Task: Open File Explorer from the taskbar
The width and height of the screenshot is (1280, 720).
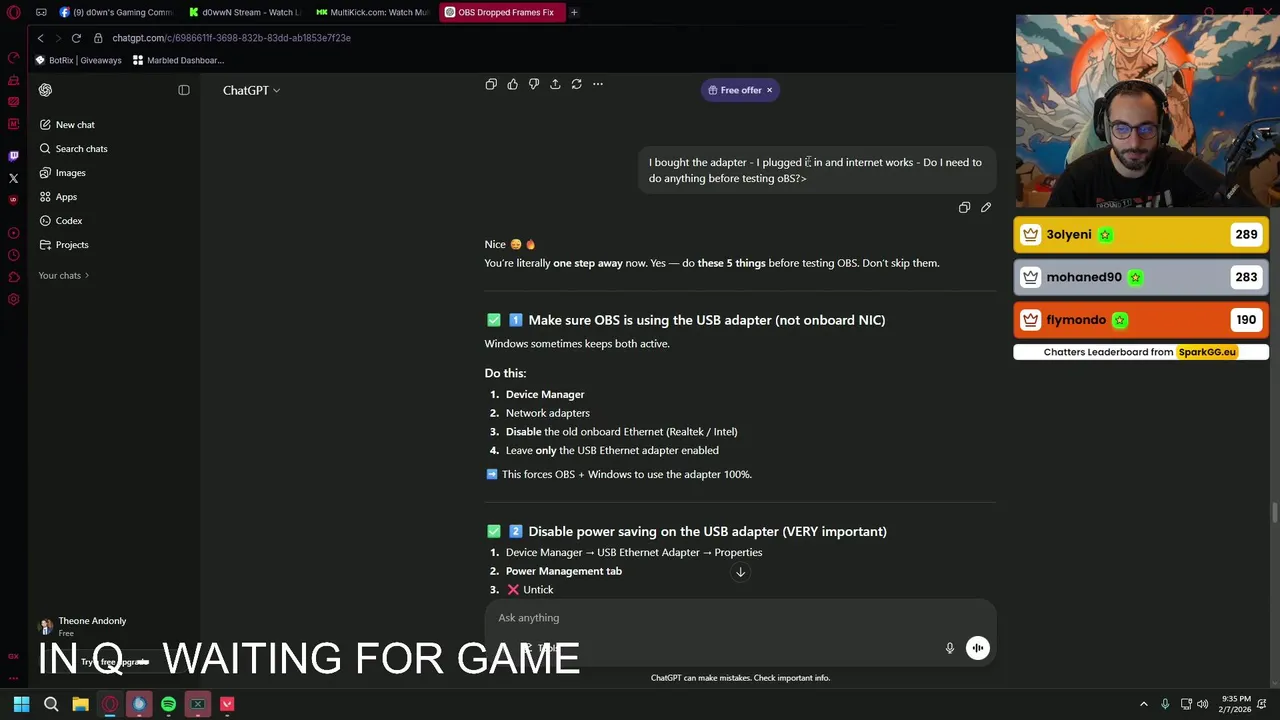Action: pyautogui.click(x=80, y=704)
